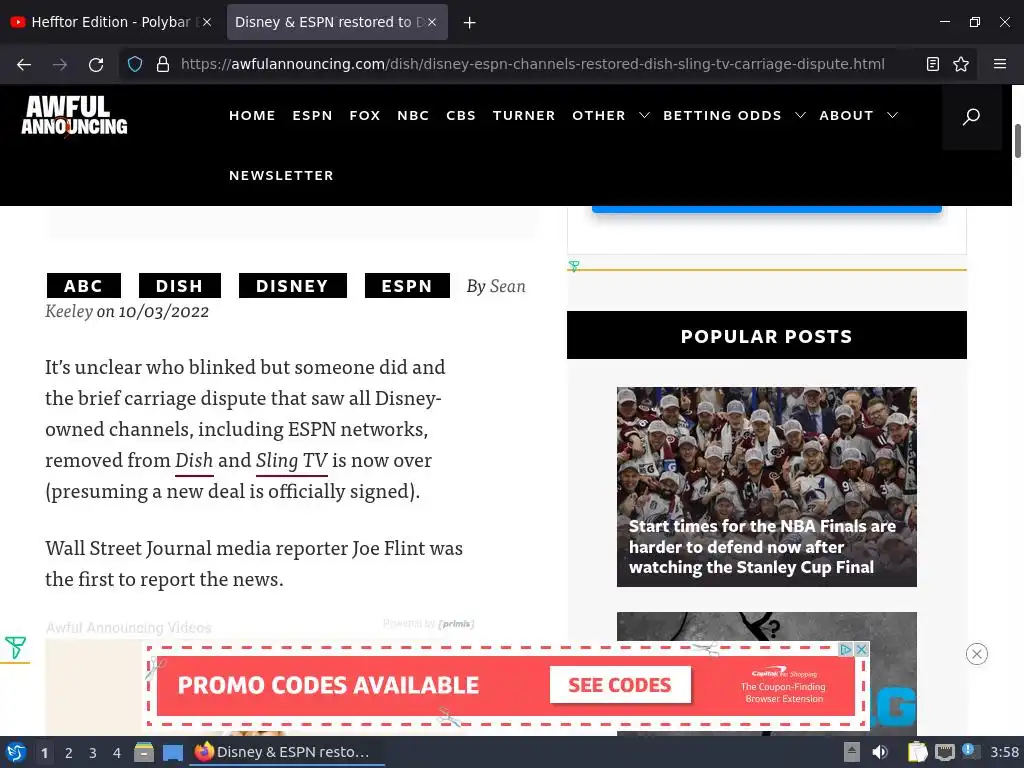This screenshot has width=1024, height=768.
Task: Open the NEWSLETTER nav link
Action: coord(281,176)
